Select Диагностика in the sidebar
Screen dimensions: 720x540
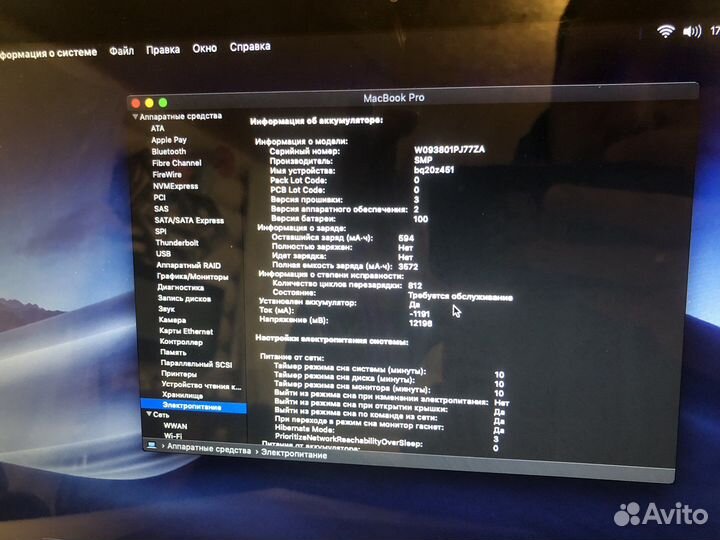tap(180, 287)
